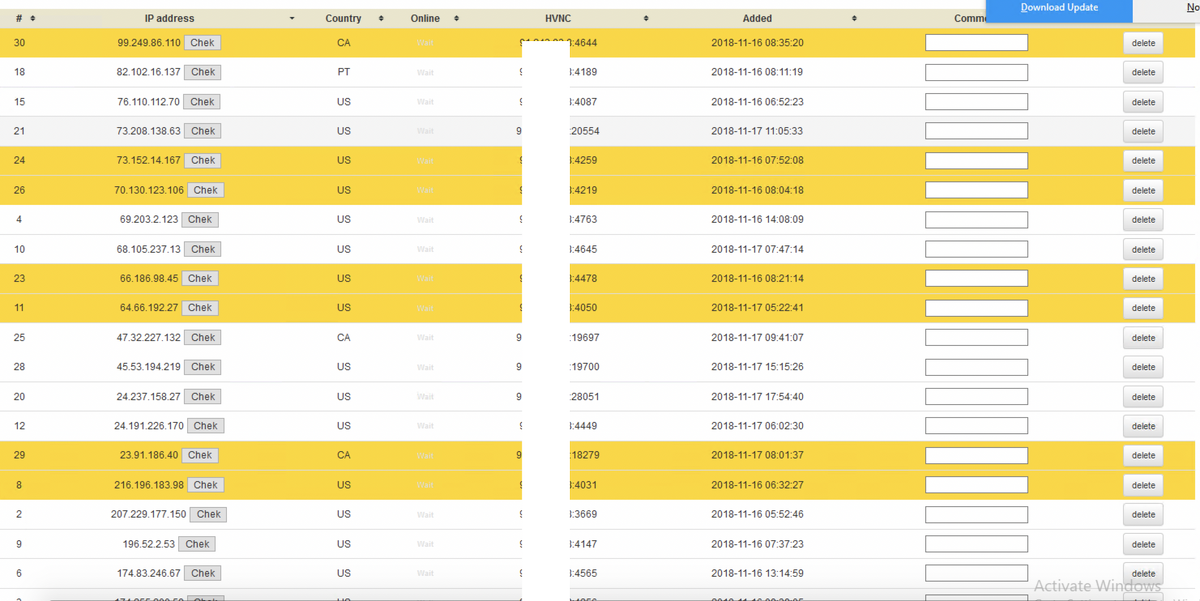Delete row 29 added 2018-11-17 08:01:37
The width and height of the screenshot is (1200, 601).
click(1143, 455)
